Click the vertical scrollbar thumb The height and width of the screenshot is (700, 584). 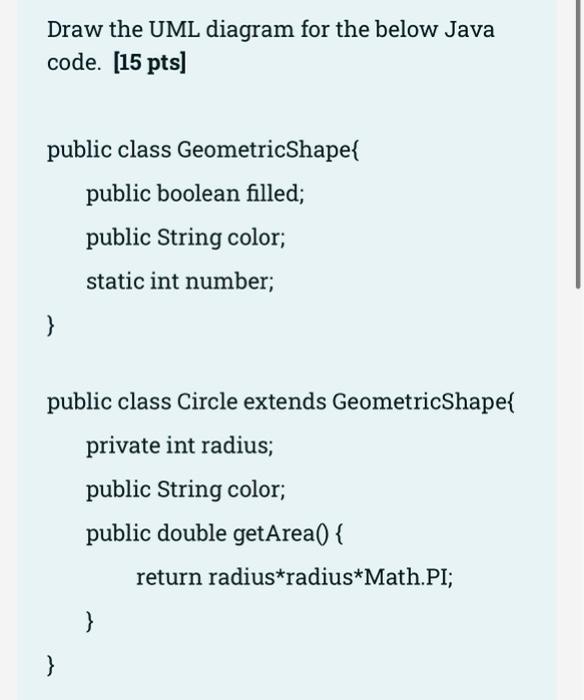579,144
